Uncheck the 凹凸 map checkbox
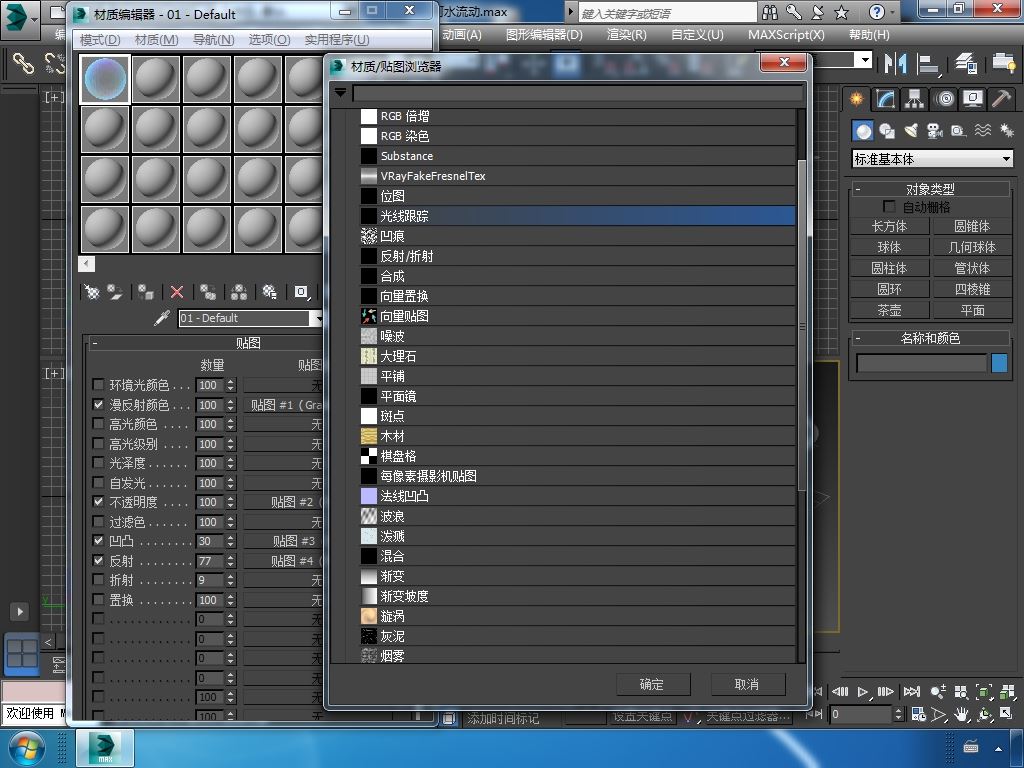 pyautogui.click(x=98, y=541)
